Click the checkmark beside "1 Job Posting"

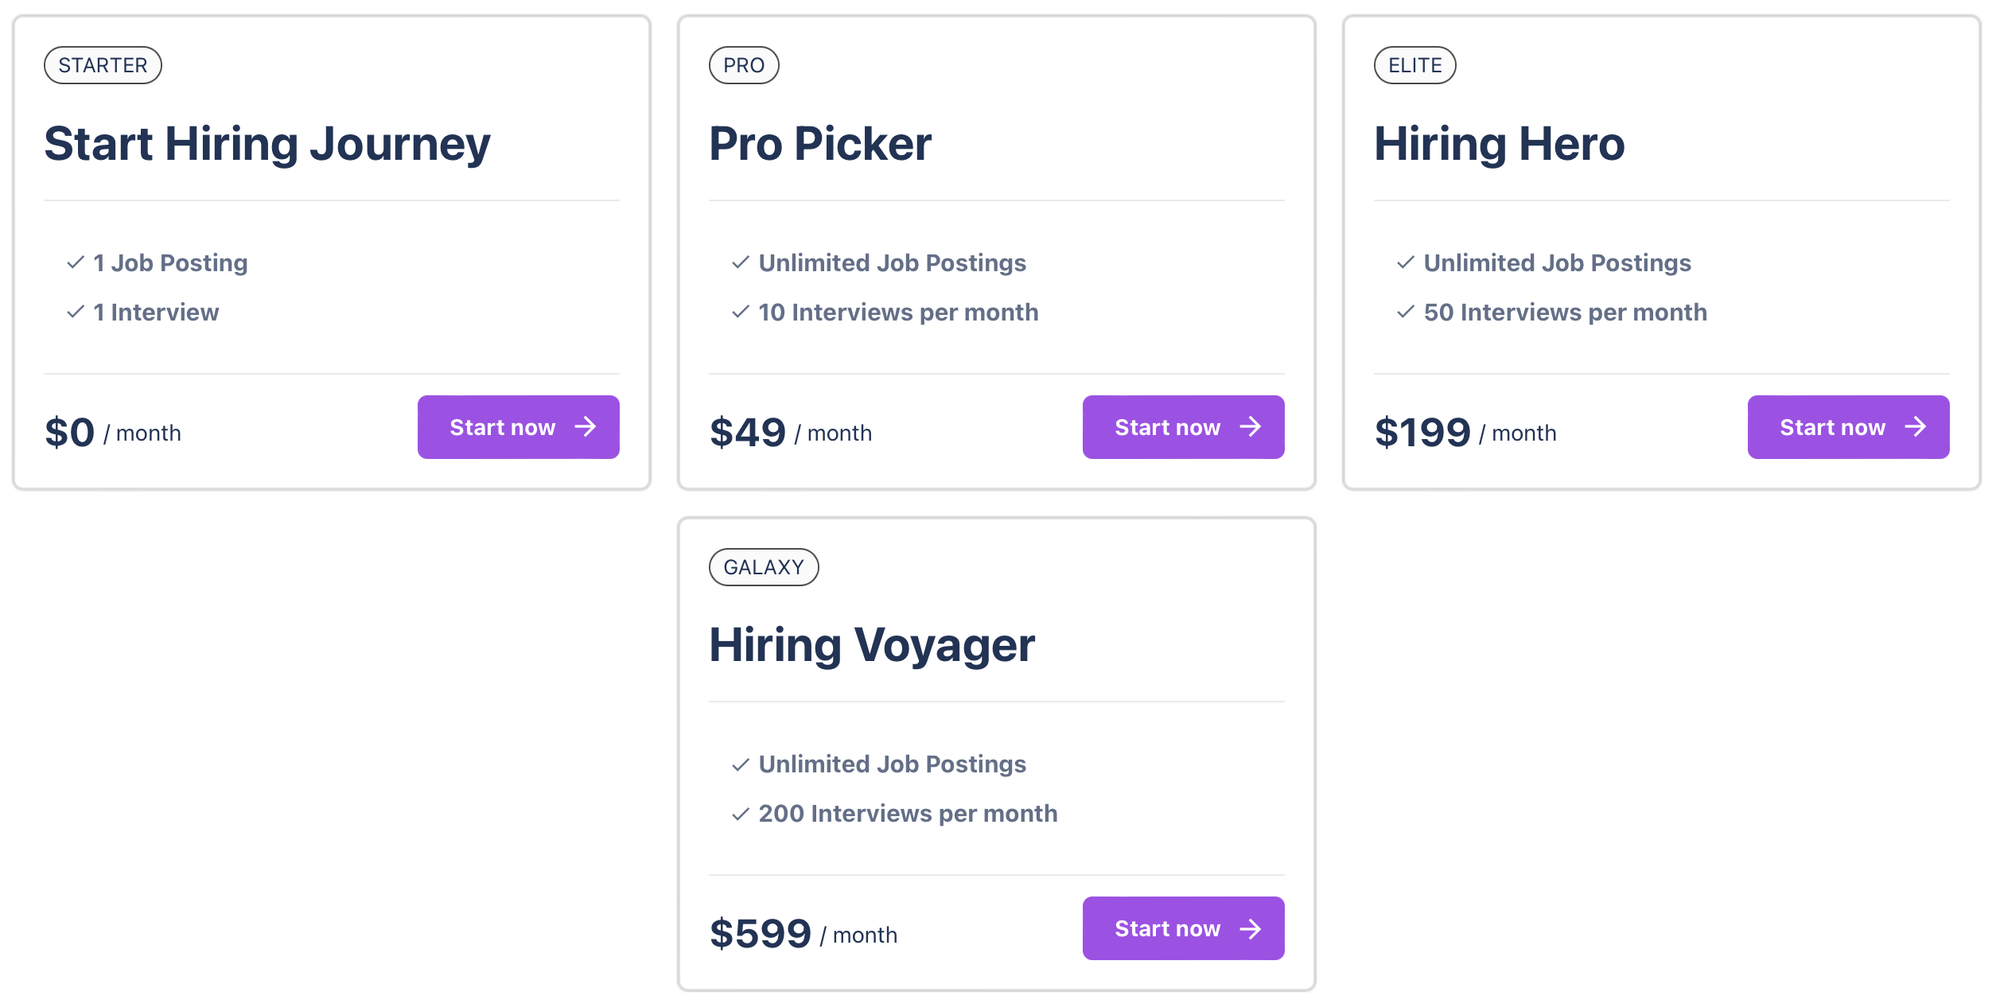[x=75, y=263]
